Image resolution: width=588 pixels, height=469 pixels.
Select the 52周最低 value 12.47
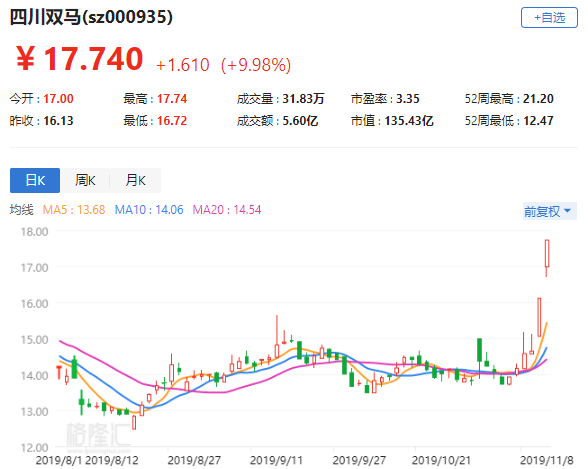click(538, 121)
